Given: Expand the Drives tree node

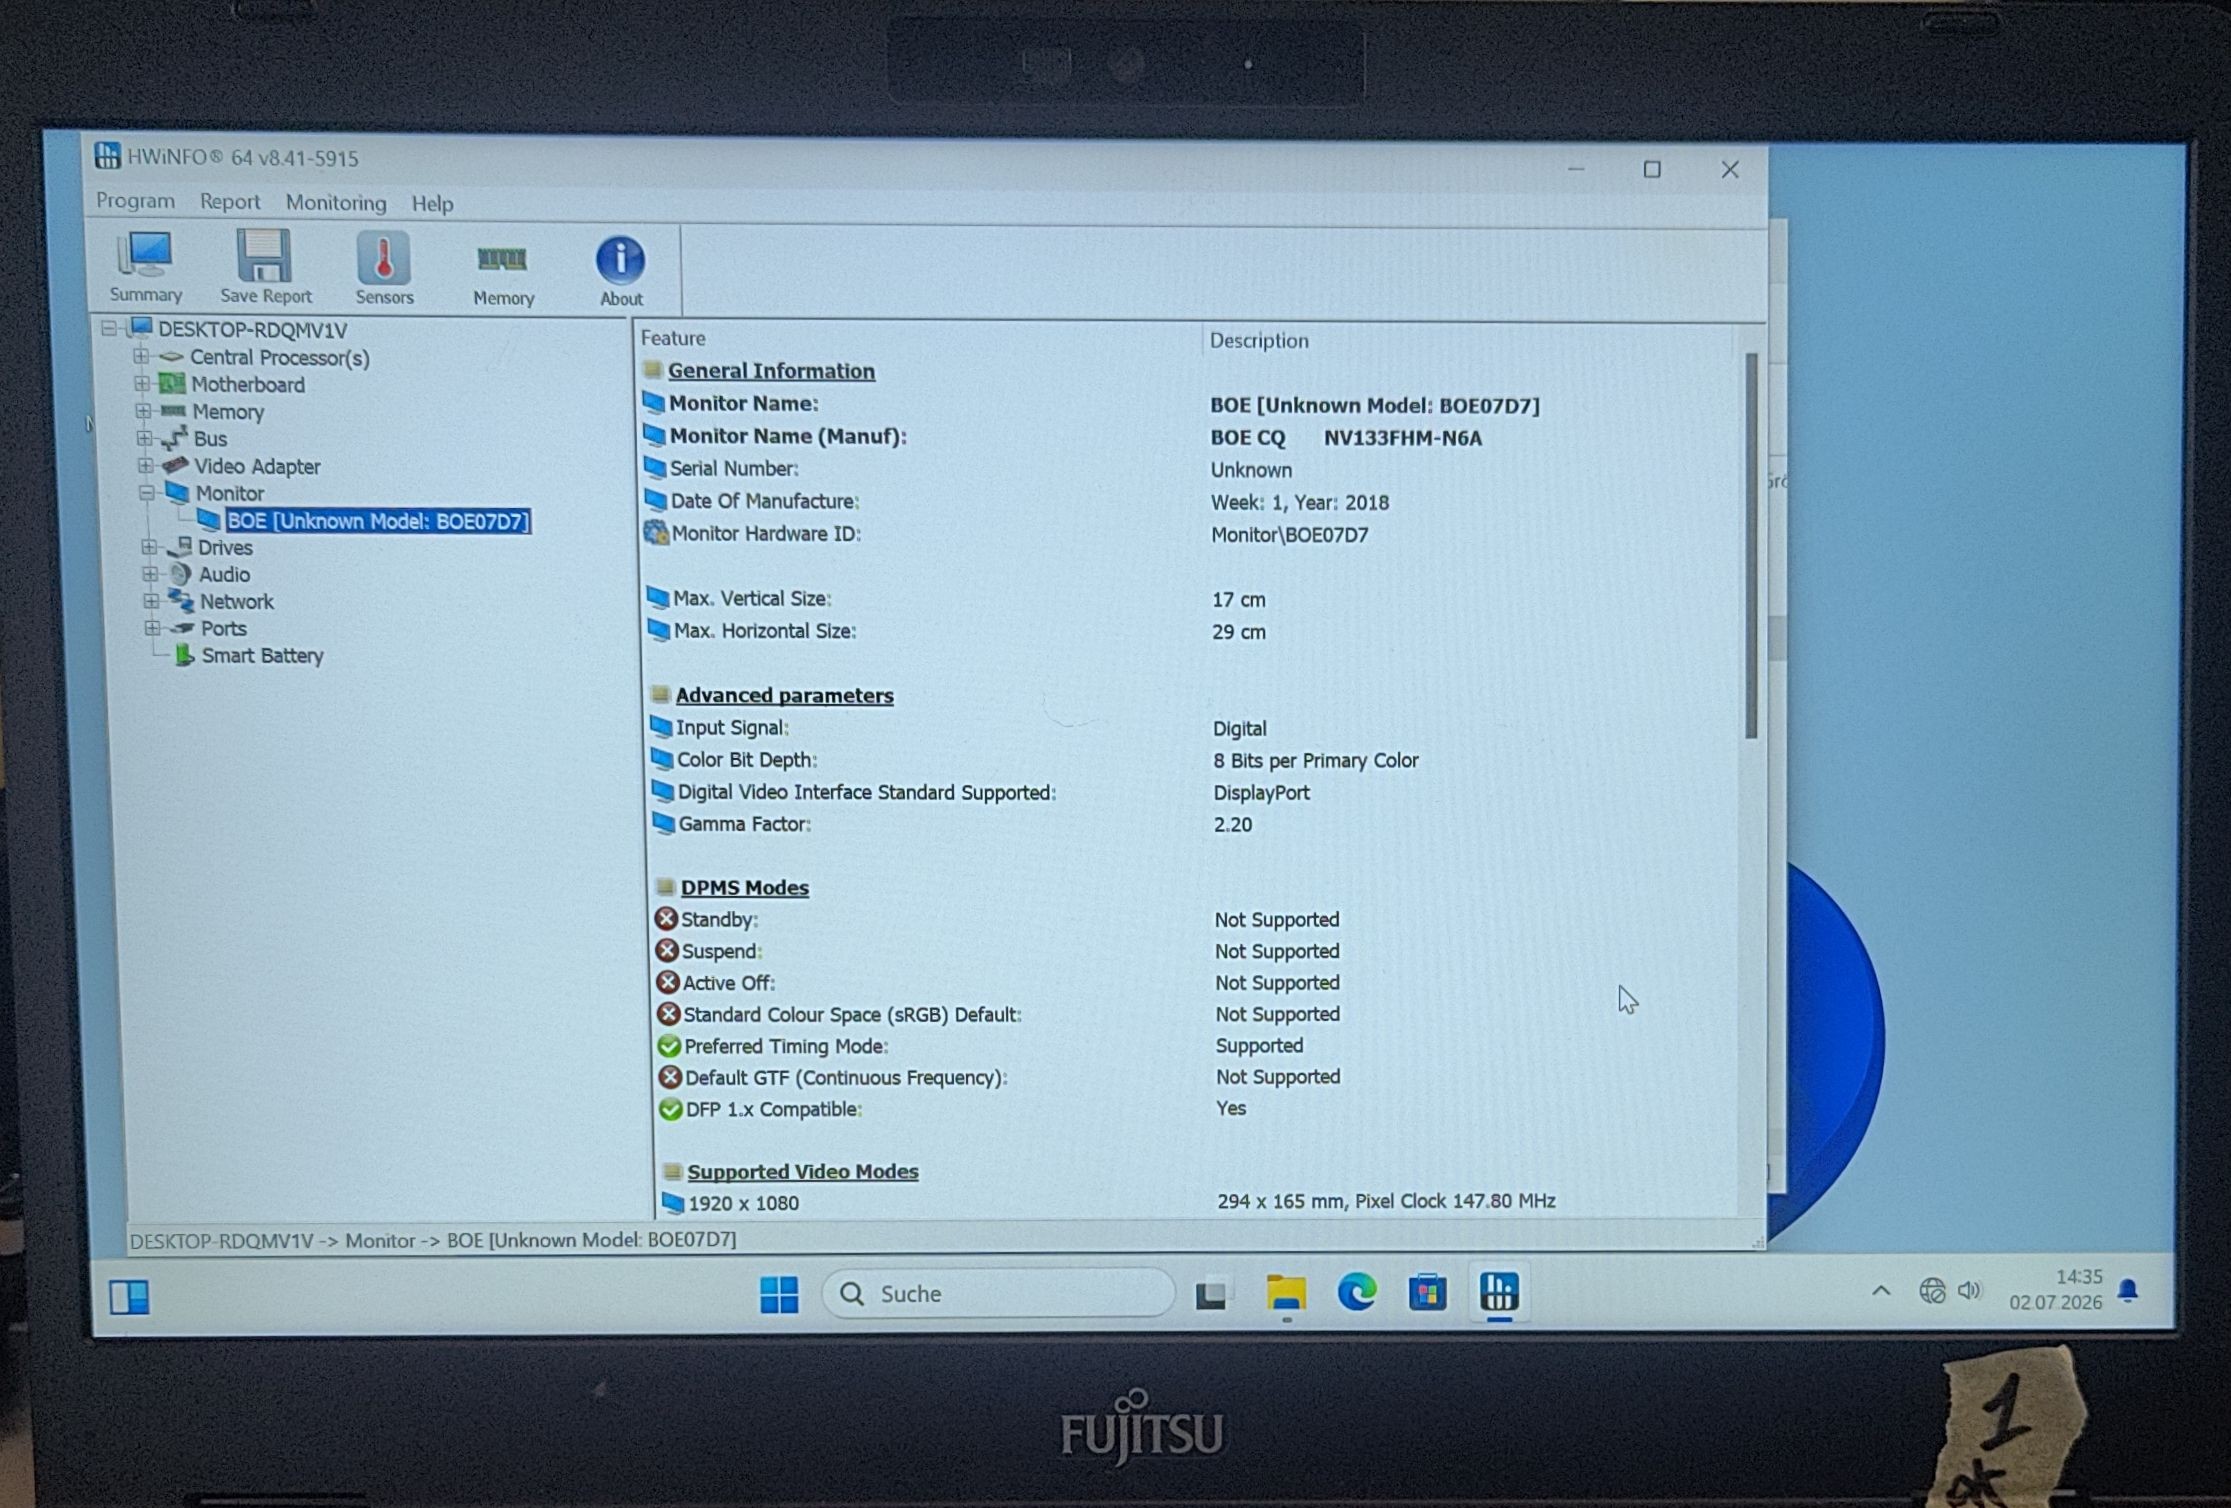Looking at the screenshot, I should click(149, 547).
